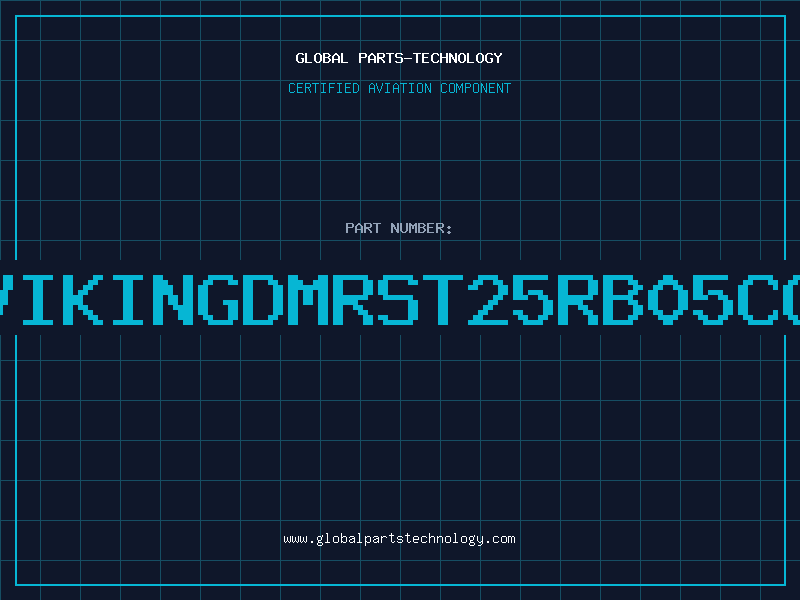The width and height of the screenshot is (800, 600).
Task: Click the word NUMBER: in the label
Action: pyautogui.click(x=421, y=228)
